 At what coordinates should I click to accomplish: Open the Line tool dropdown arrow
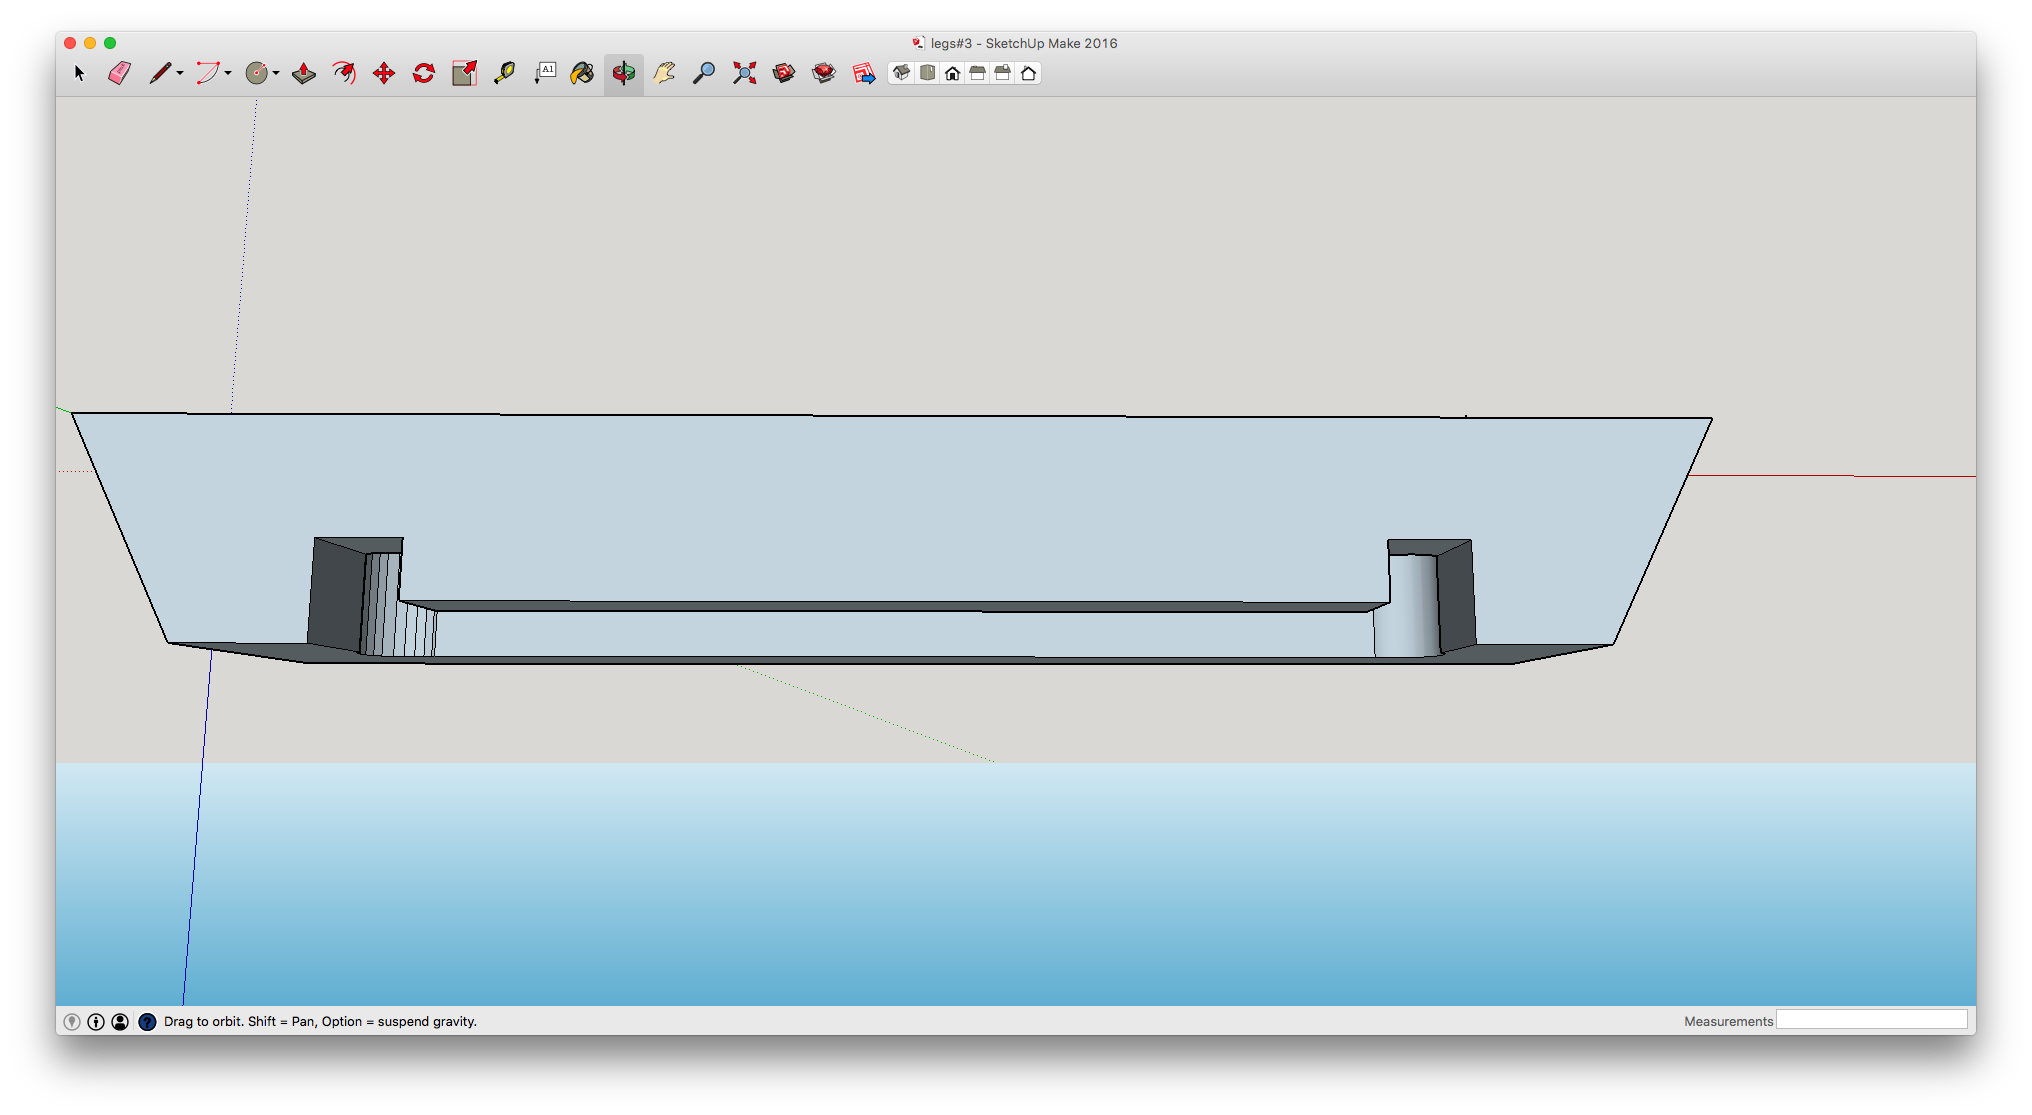point(180,73)
